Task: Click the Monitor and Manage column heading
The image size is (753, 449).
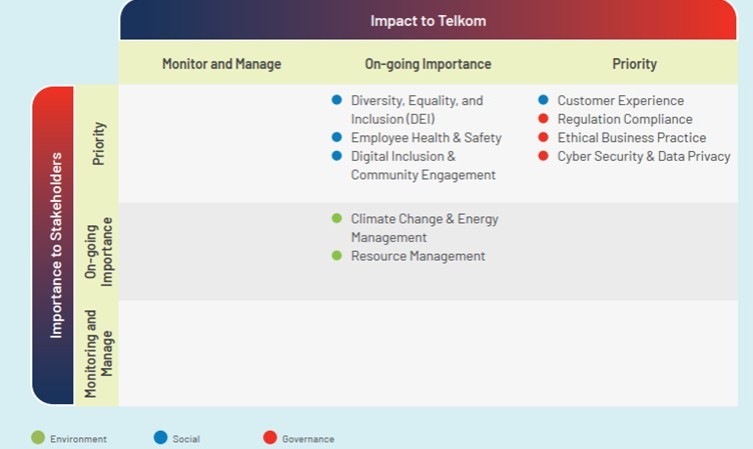Action: [221, 64]
